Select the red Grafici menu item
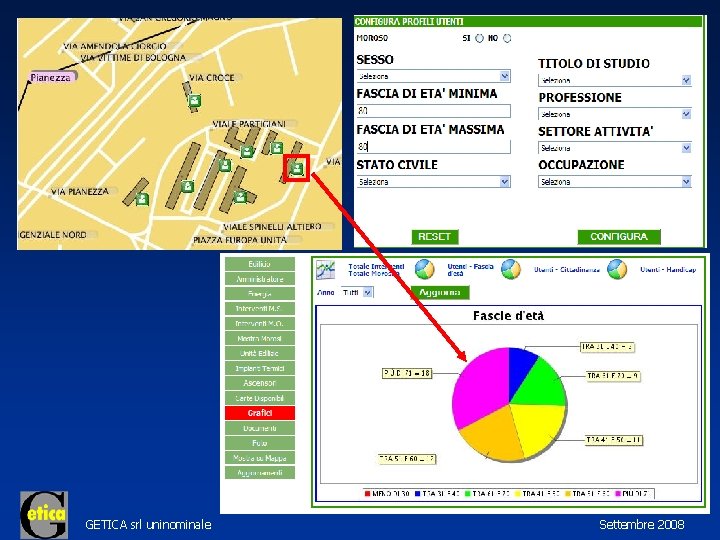The image size is (720, 540). tap(259, 413)
